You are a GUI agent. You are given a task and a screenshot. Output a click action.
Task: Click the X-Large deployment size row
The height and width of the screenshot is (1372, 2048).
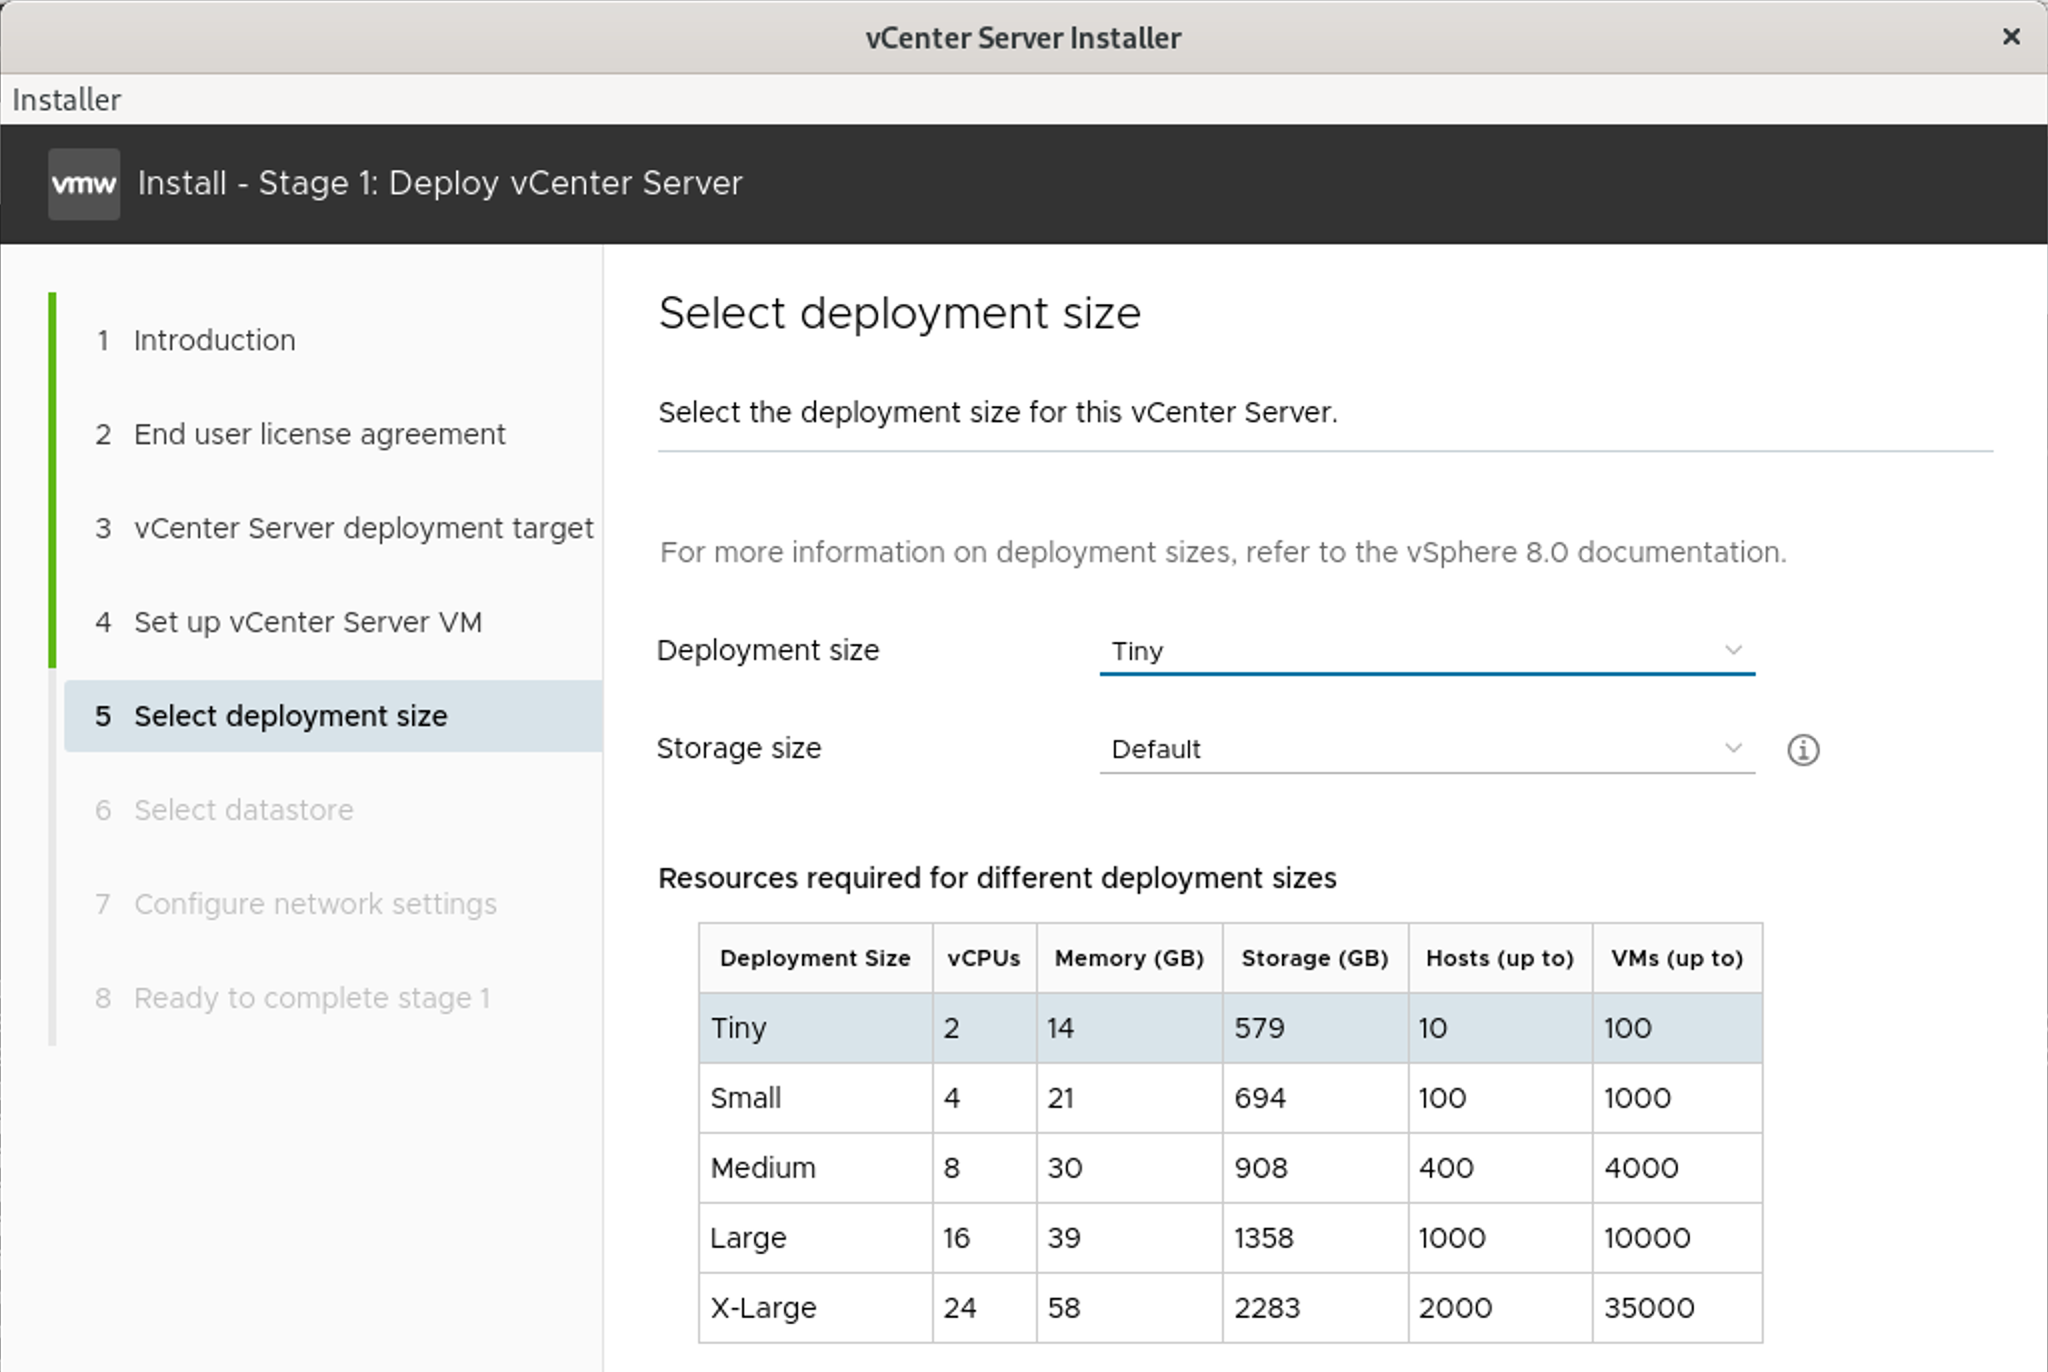1000,1307
